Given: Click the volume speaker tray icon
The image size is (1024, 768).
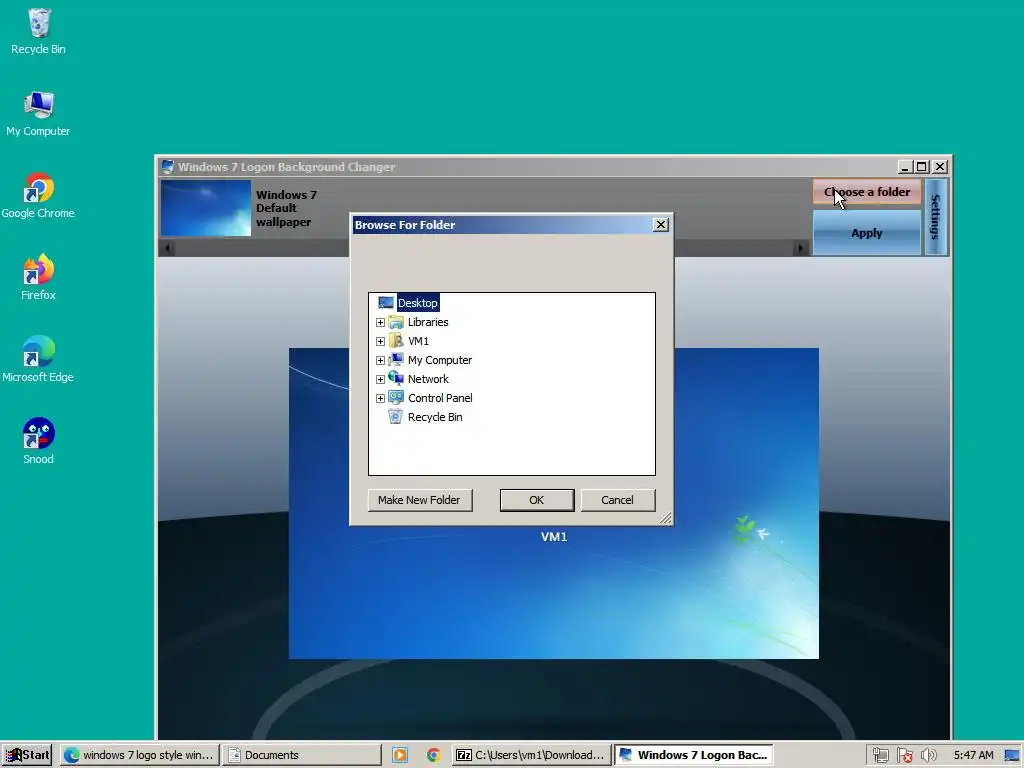Looking at the screenshot, I should point(928,756).
